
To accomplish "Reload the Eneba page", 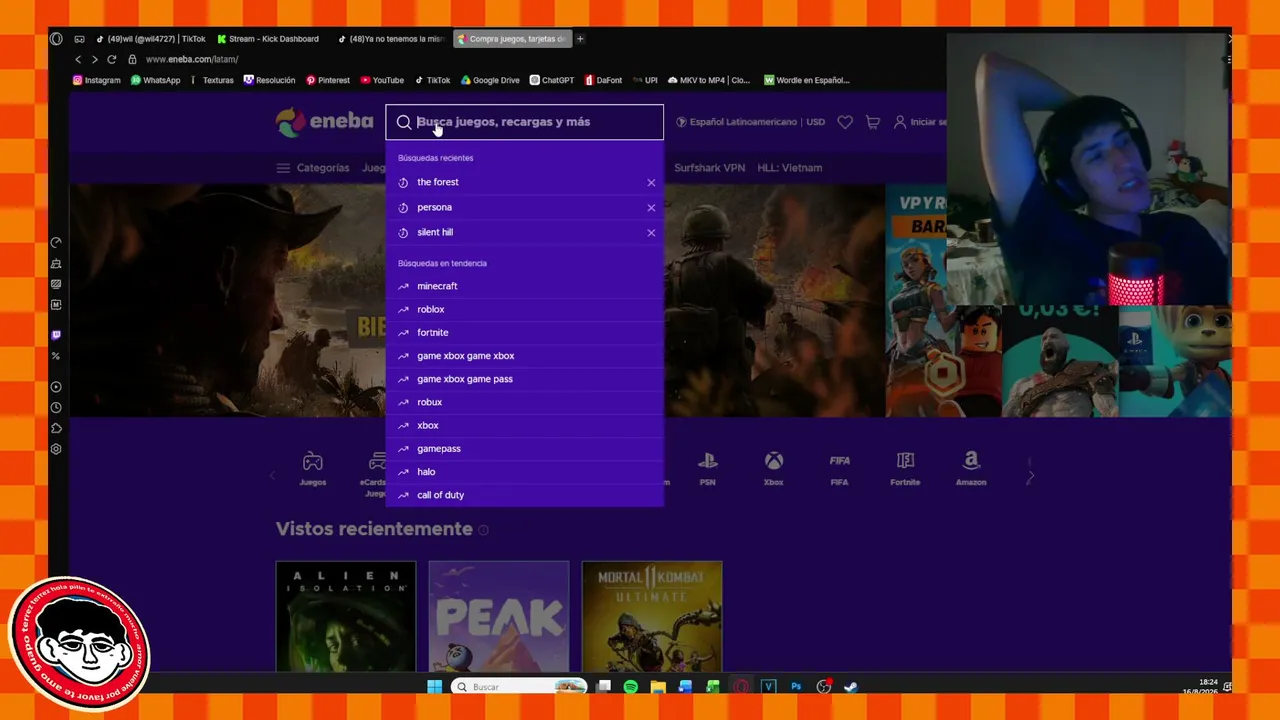I will (x=111, y=59).
